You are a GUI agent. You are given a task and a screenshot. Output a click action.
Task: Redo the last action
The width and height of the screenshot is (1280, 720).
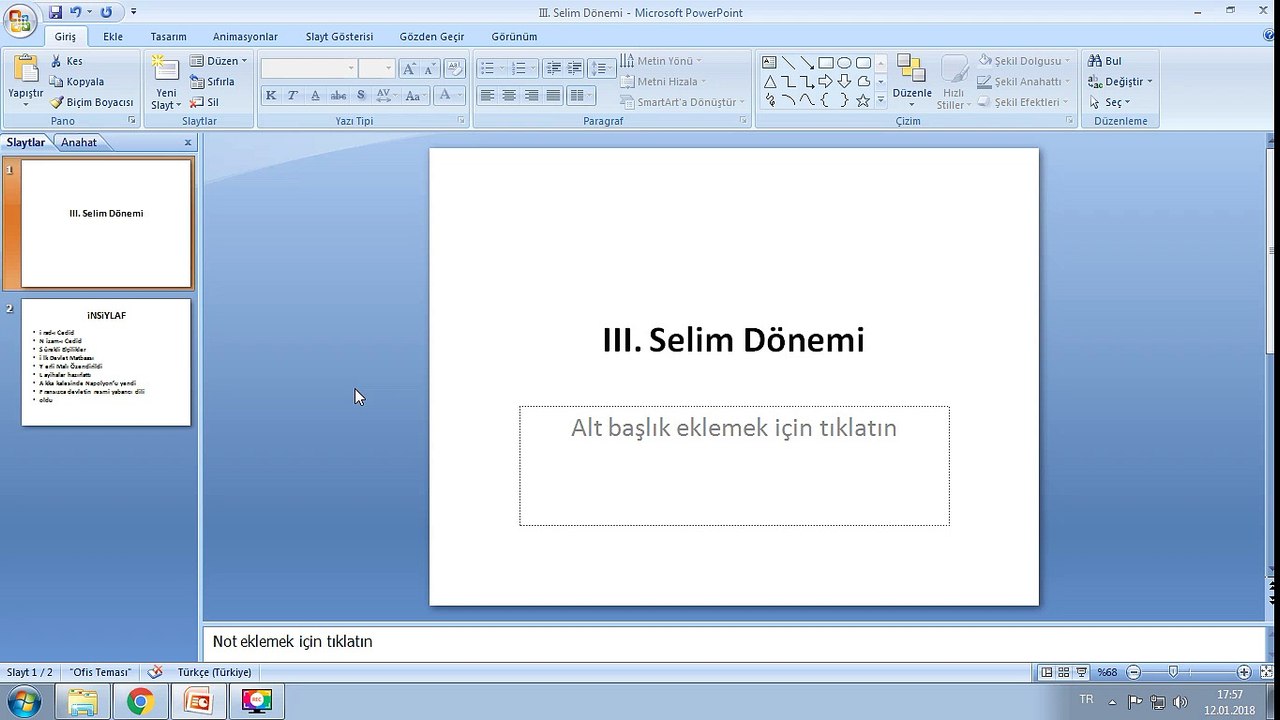[x=106, y=12]
